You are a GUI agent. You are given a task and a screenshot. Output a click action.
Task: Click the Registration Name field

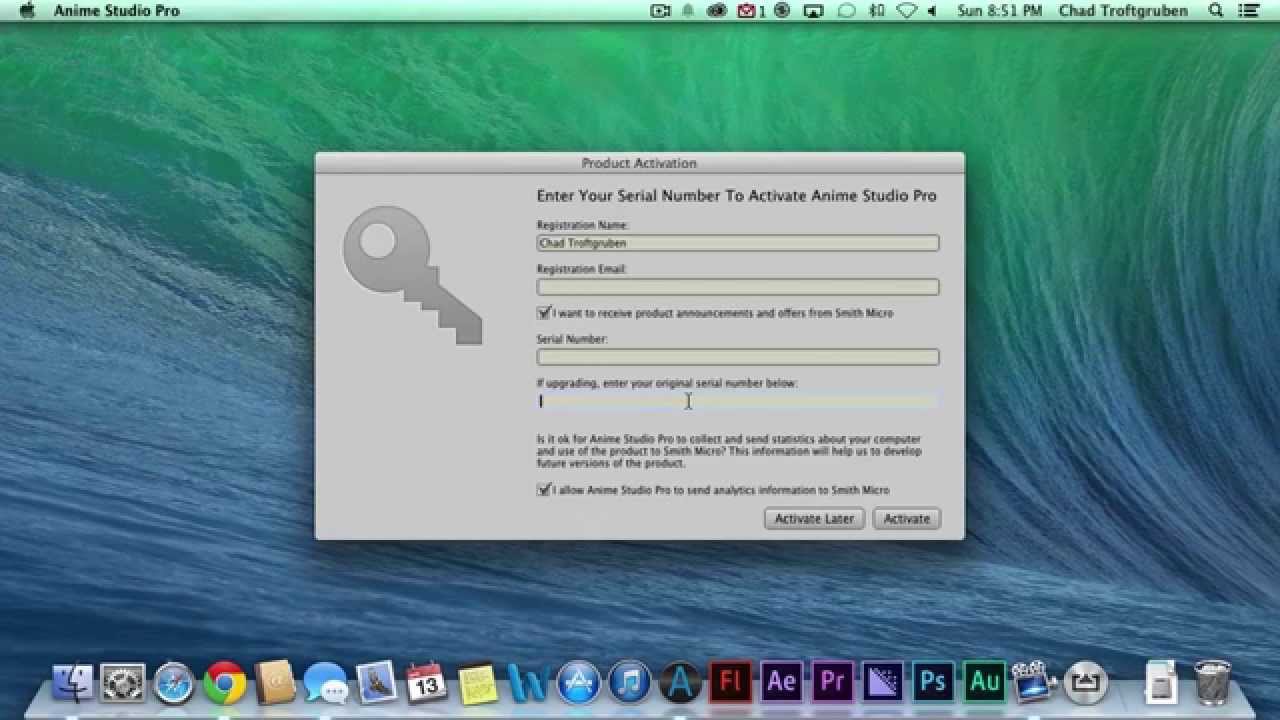click(738, 243)
